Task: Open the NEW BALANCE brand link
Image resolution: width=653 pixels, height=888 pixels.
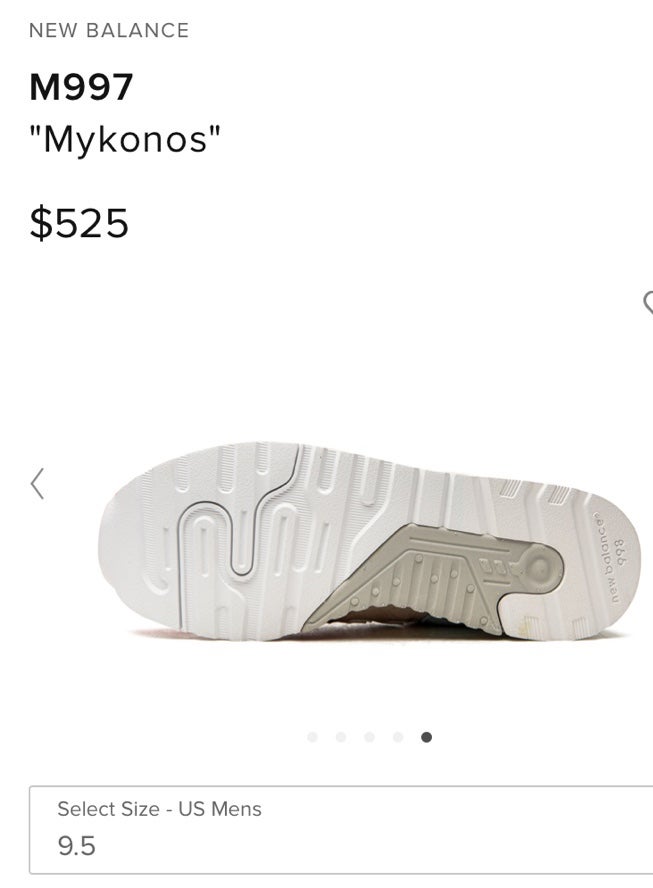Action: (x=109, y=31)
